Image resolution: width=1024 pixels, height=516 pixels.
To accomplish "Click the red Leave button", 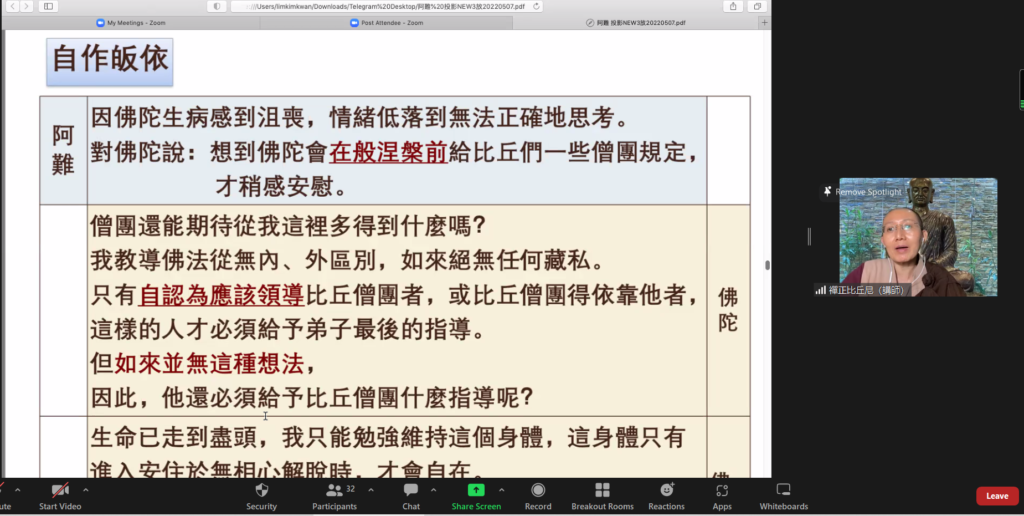I will (x=997, y=496).
